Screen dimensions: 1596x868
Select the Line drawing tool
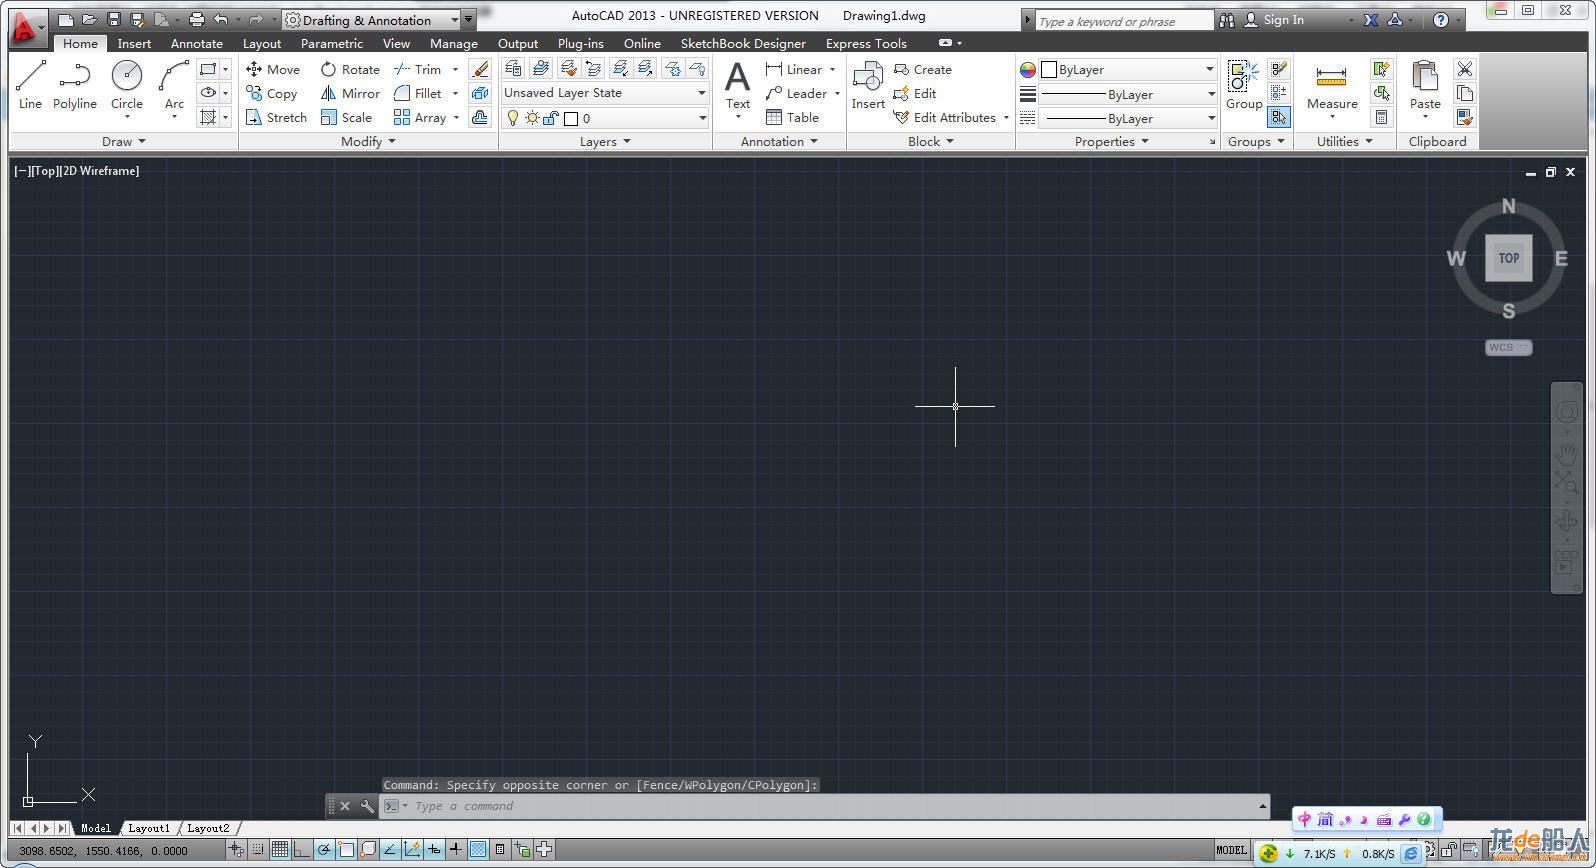tap(30, 84)
